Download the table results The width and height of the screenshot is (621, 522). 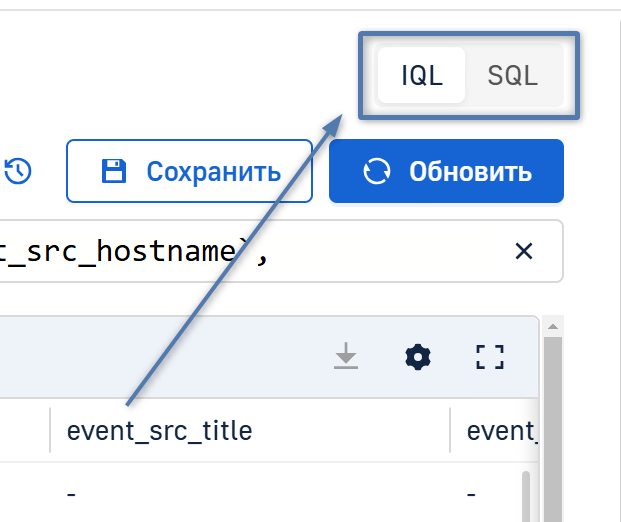click(346, 356)
